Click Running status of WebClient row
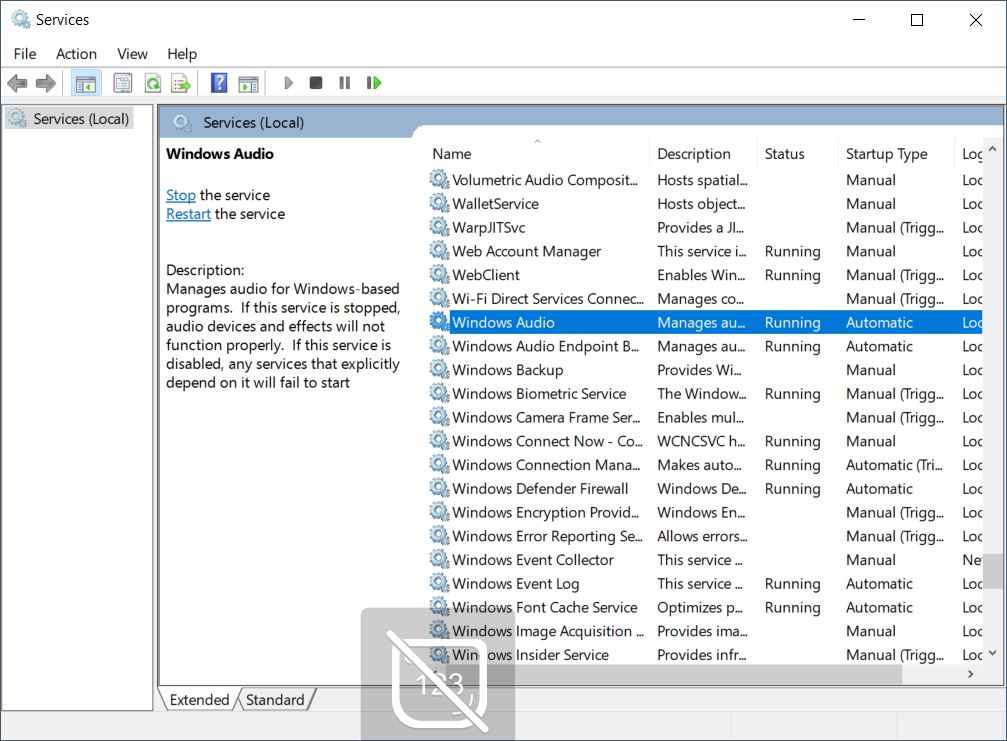Viewport: 1007px width, 741px height. tap(792, 275)
